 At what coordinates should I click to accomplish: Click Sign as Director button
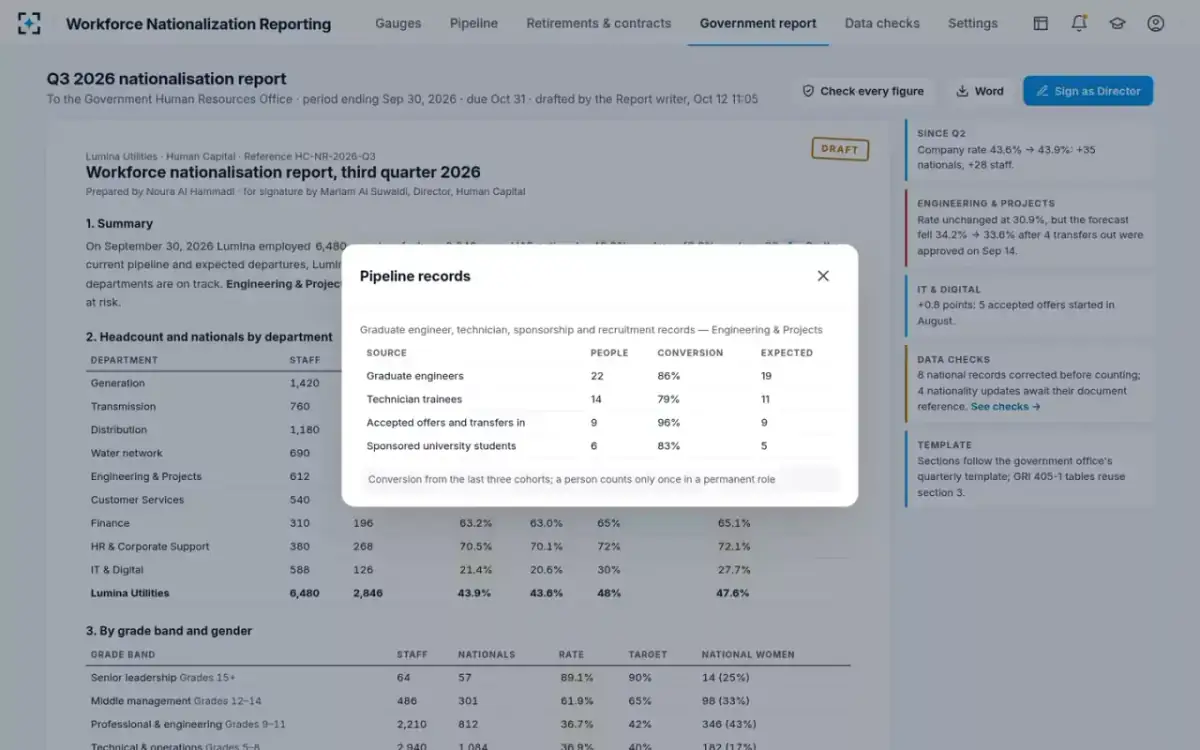[x=1088, y=91]
